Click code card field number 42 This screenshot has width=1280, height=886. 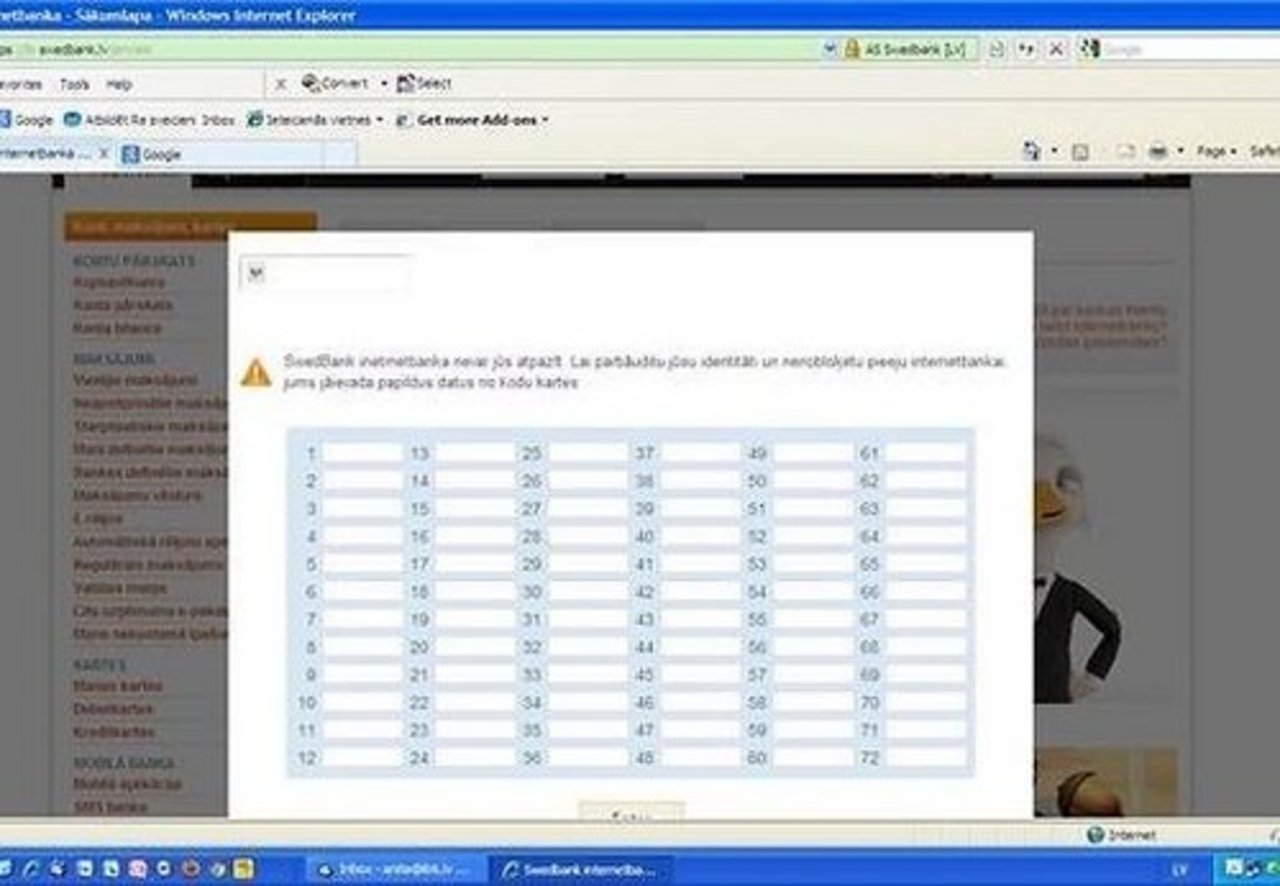[x=700, y=592]
